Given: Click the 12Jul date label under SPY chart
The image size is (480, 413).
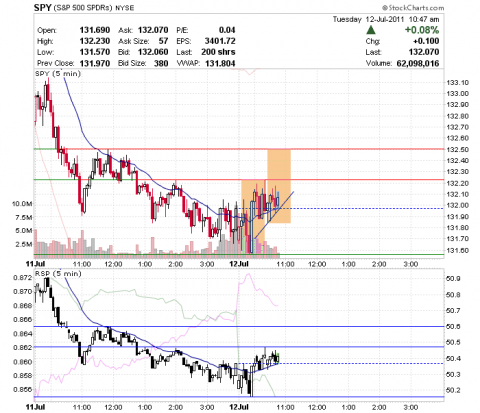Looking at the screenshot, I should [x=239, y=264].
